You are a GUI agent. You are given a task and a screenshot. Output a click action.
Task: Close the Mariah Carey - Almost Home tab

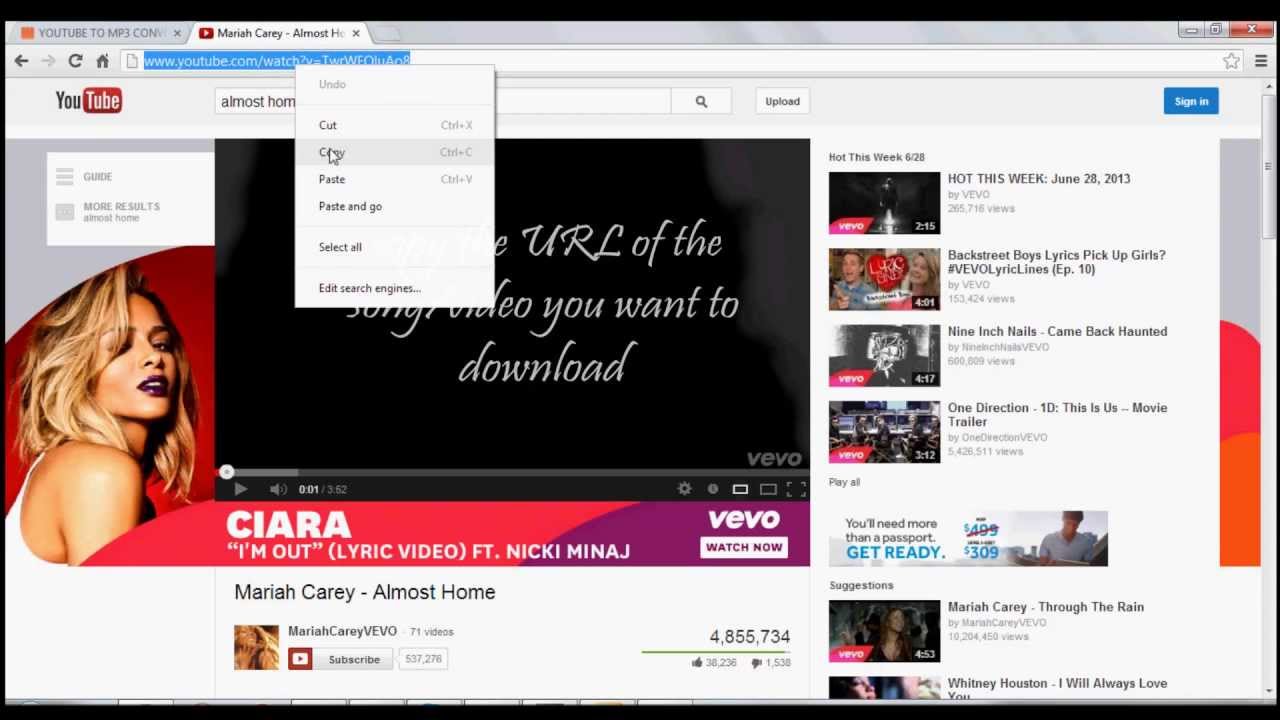(x=356, y=33)
